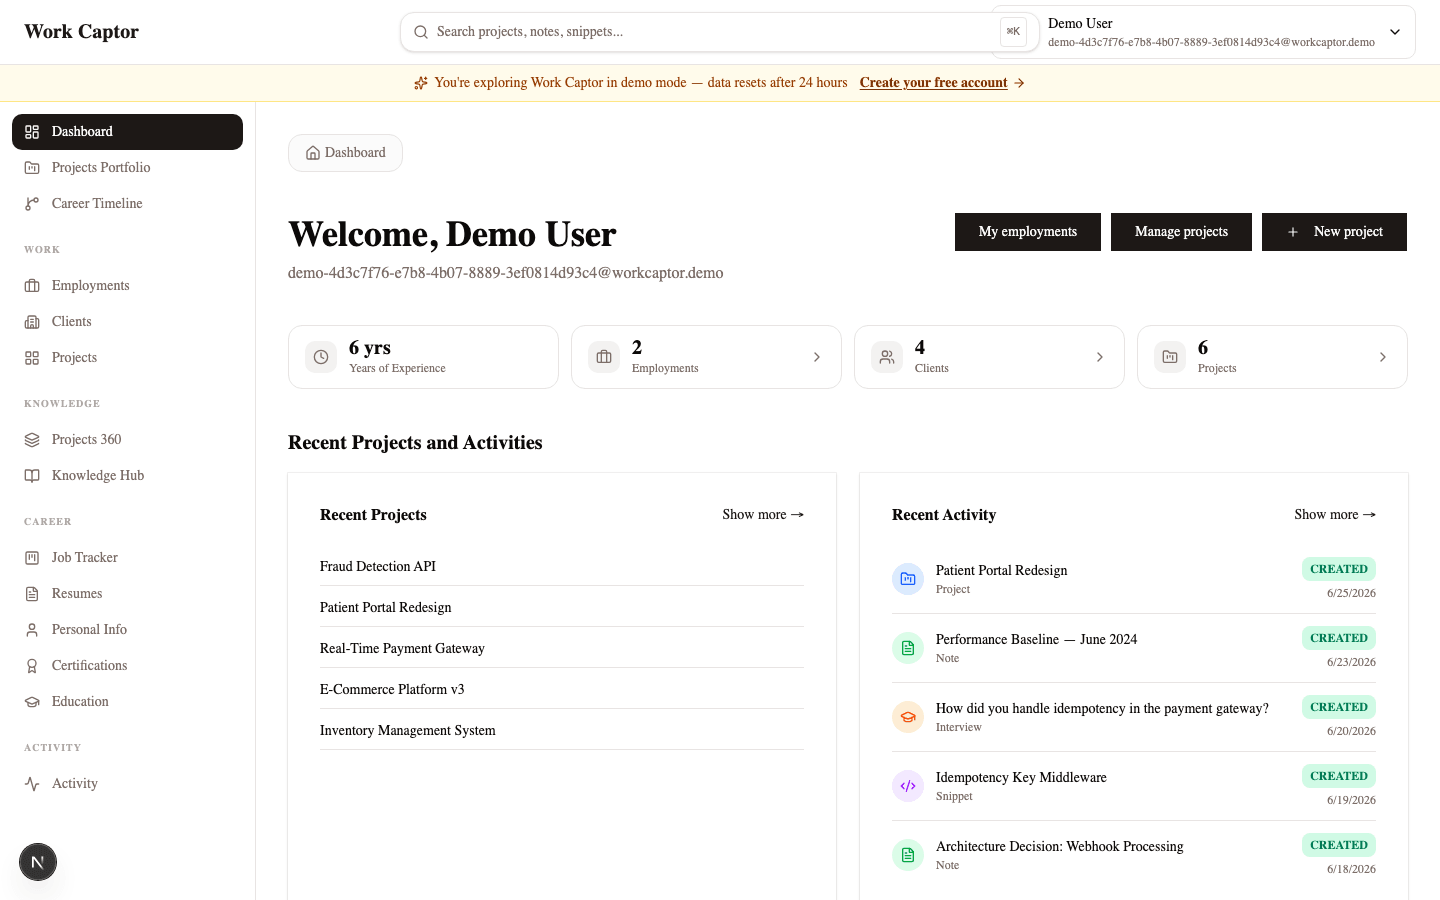This screenshot has height=900, width=1440.
Task: Open Projects 360 section
Action: click(x=127, y=440)
